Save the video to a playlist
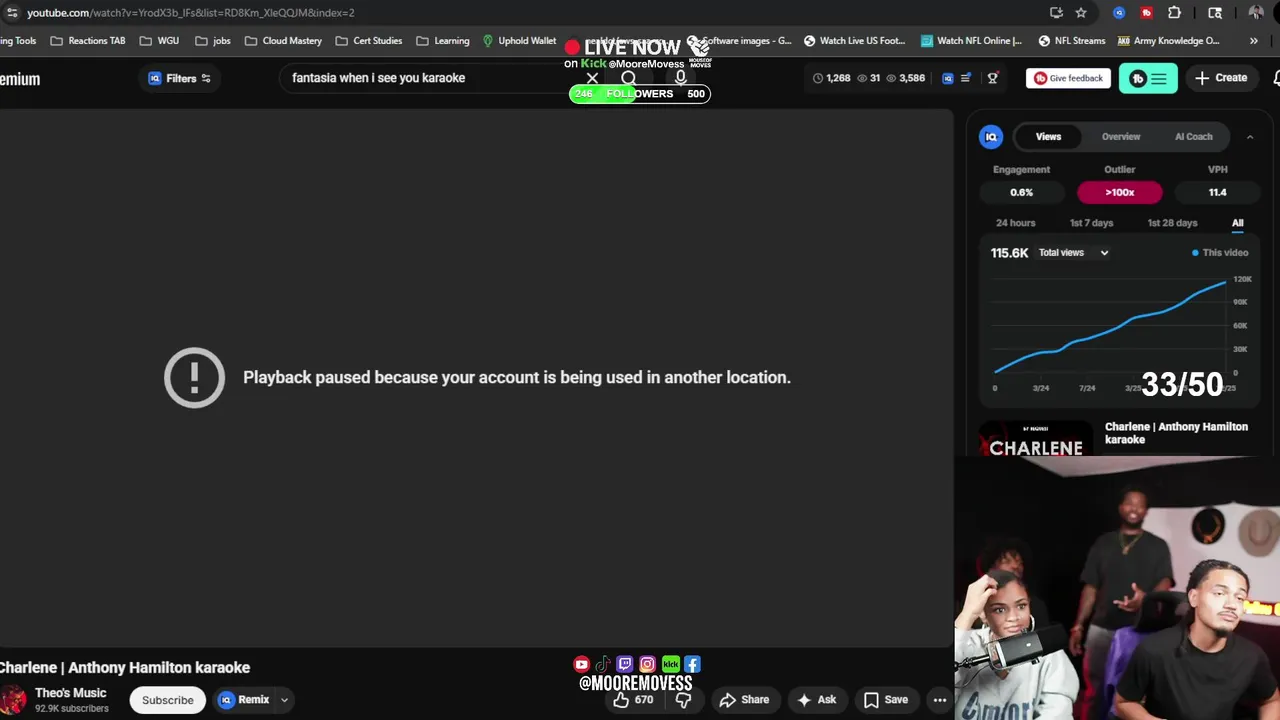 pyautogui.click(x=886, y=700)
